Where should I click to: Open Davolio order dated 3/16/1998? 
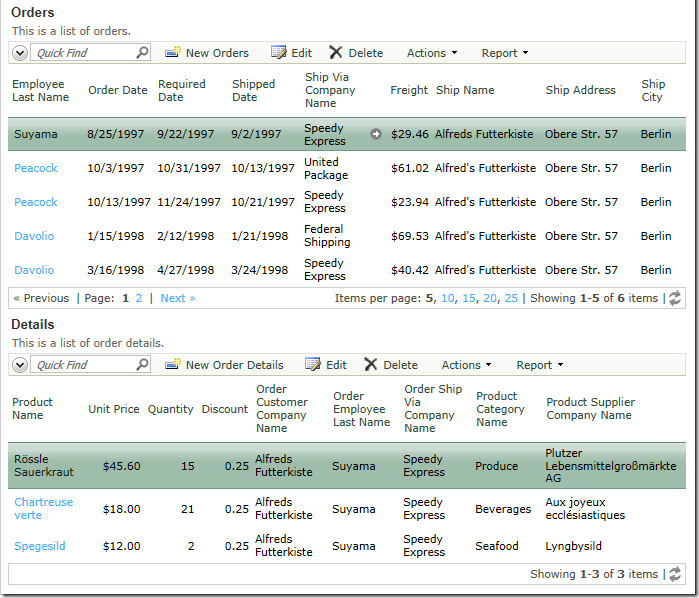coord(34,270)
